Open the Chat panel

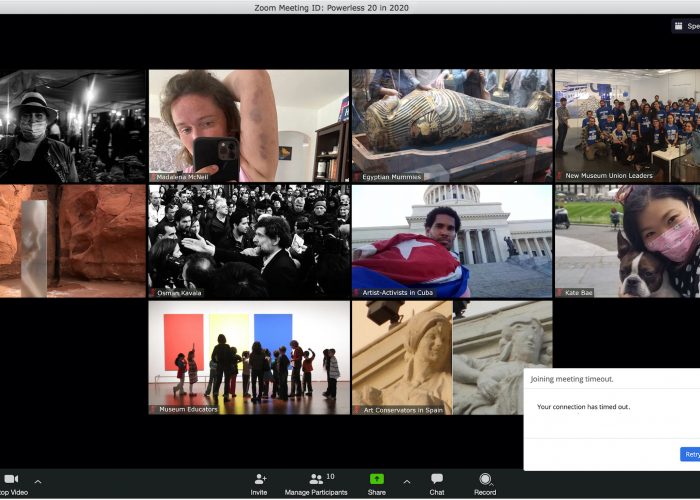tap(437, 479)
